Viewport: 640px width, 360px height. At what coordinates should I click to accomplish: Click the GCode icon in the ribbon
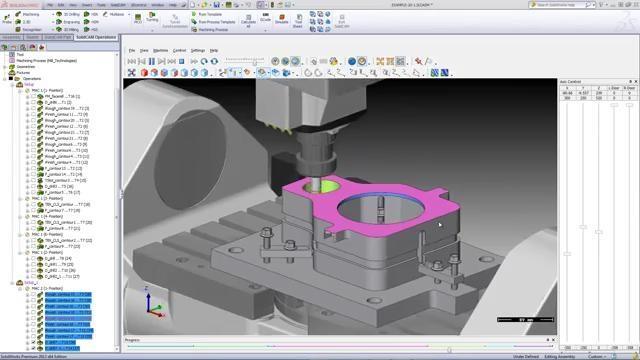(x=265, y=17)
